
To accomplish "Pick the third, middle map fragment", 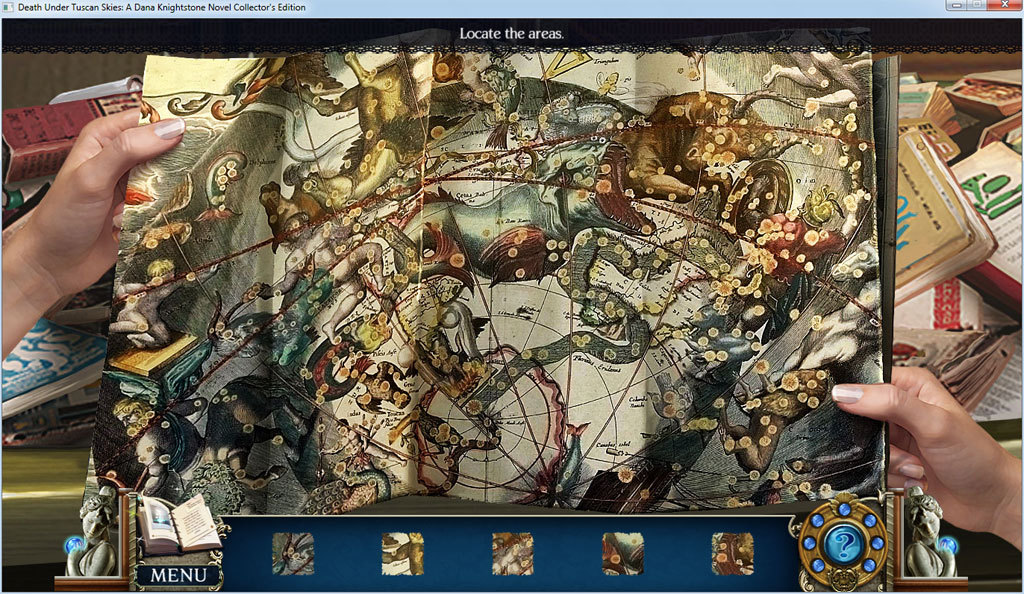I will pos(513,554).
